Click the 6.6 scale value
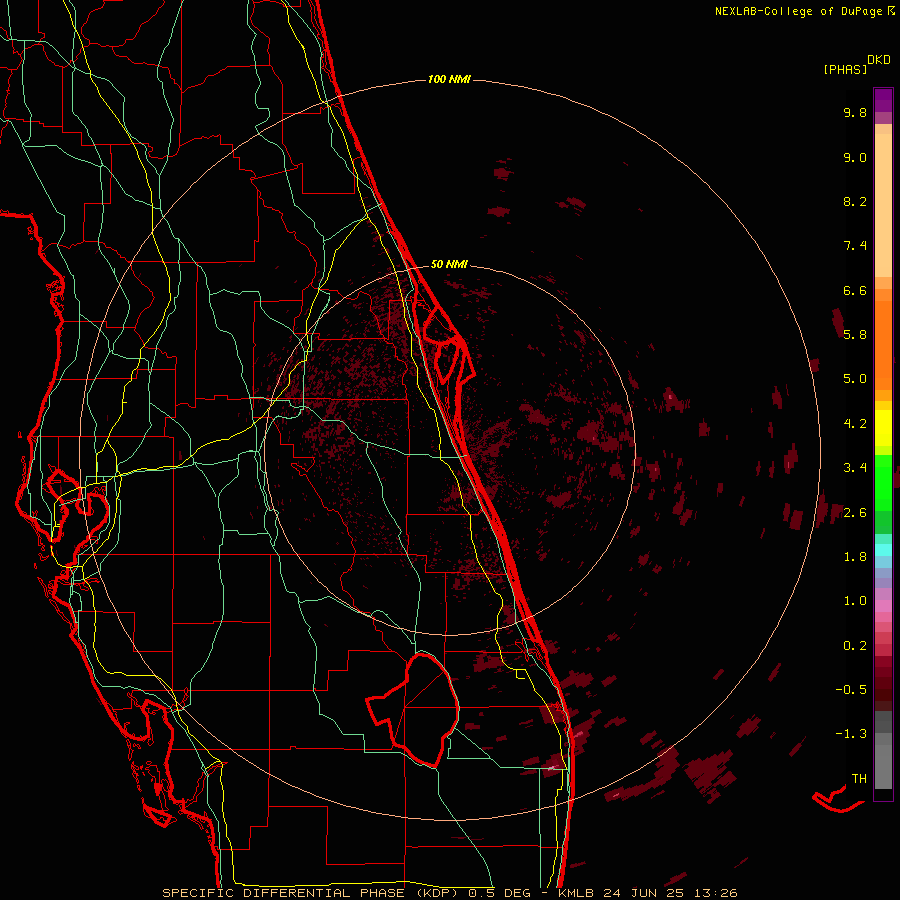Screen dimensions: 900x900 [855, 290]
